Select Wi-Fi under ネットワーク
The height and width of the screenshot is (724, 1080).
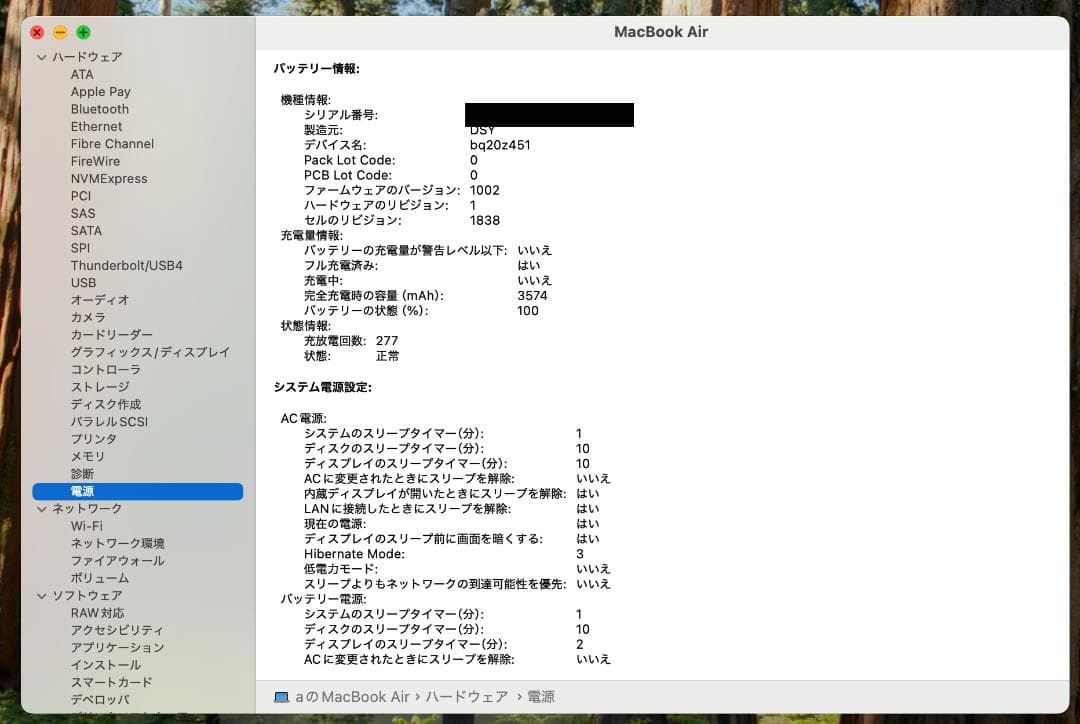(x=86, y=526)
